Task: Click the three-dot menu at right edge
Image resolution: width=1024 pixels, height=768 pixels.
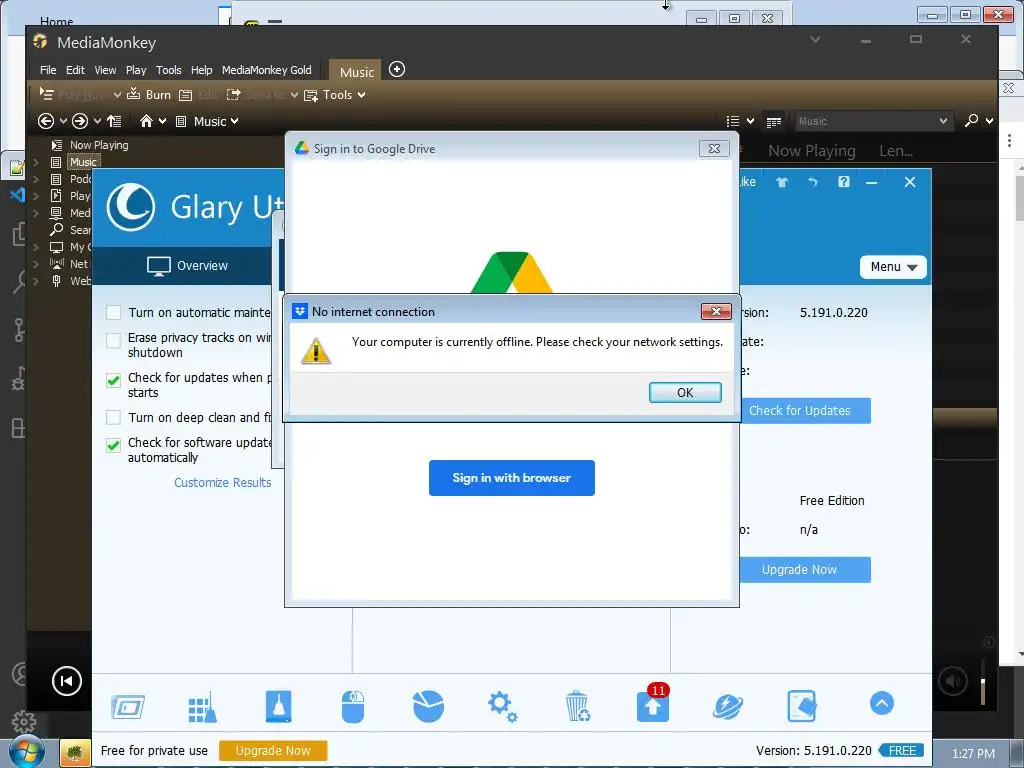Action: pos(1010,140)
